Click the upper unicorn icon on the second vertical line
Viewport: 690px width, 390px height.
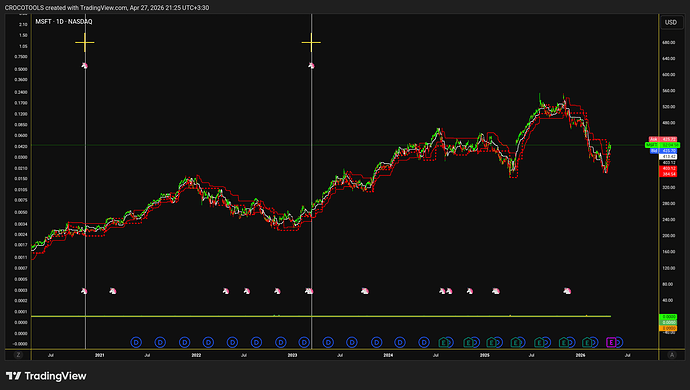[311, 66]
